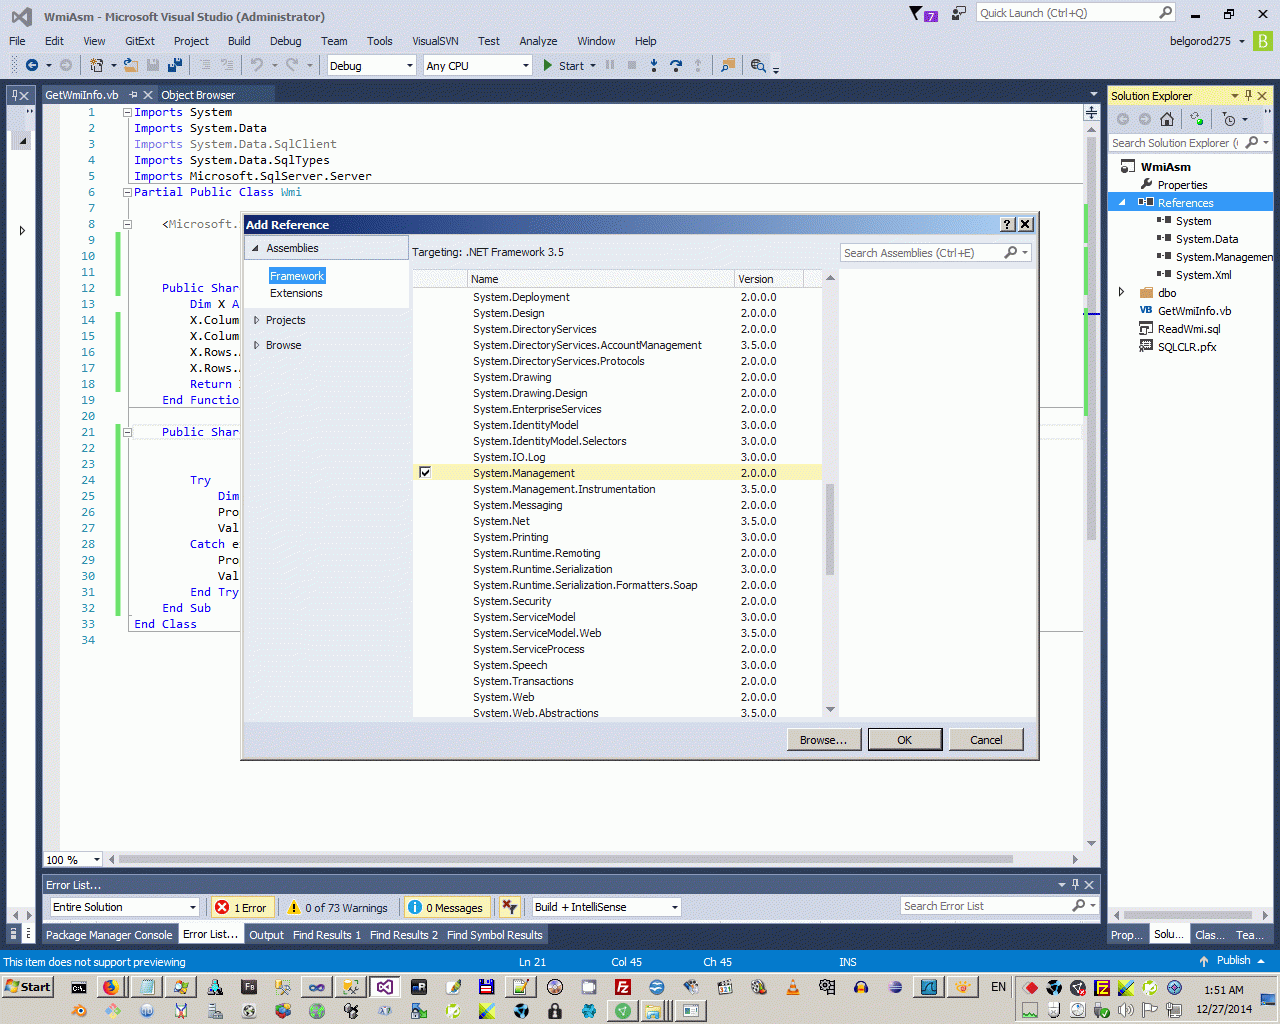Click the magnifier in Search Assemblies box
This screenshot has width=1280, height=1024.
coord(1011,253)
